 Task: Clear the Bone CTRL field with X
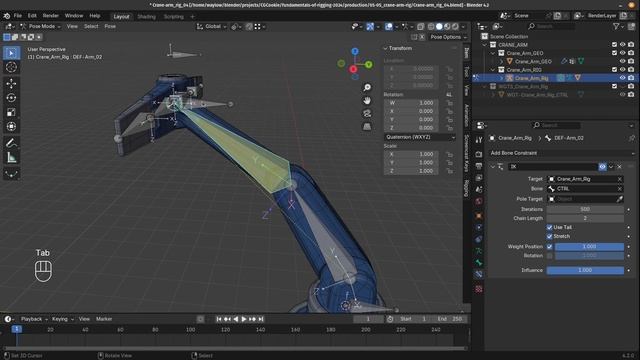click(x=620, y=189)
